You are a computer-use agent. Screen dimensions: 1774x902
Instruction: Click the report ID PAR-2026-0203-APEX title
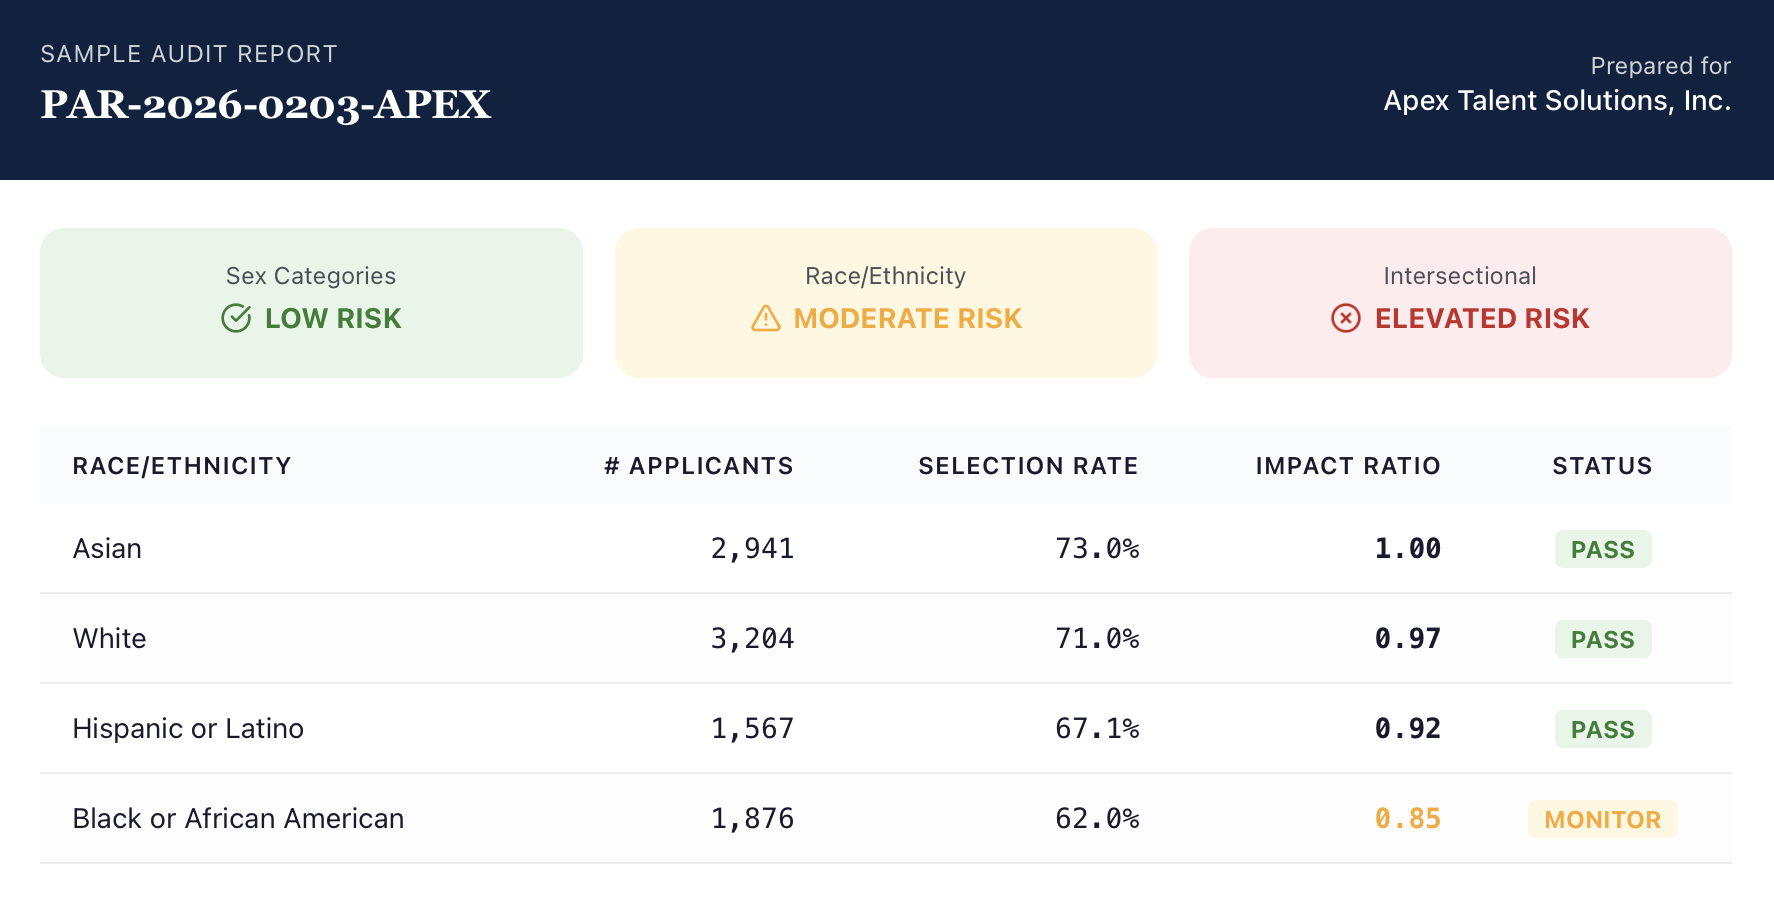tap(266, 105)
